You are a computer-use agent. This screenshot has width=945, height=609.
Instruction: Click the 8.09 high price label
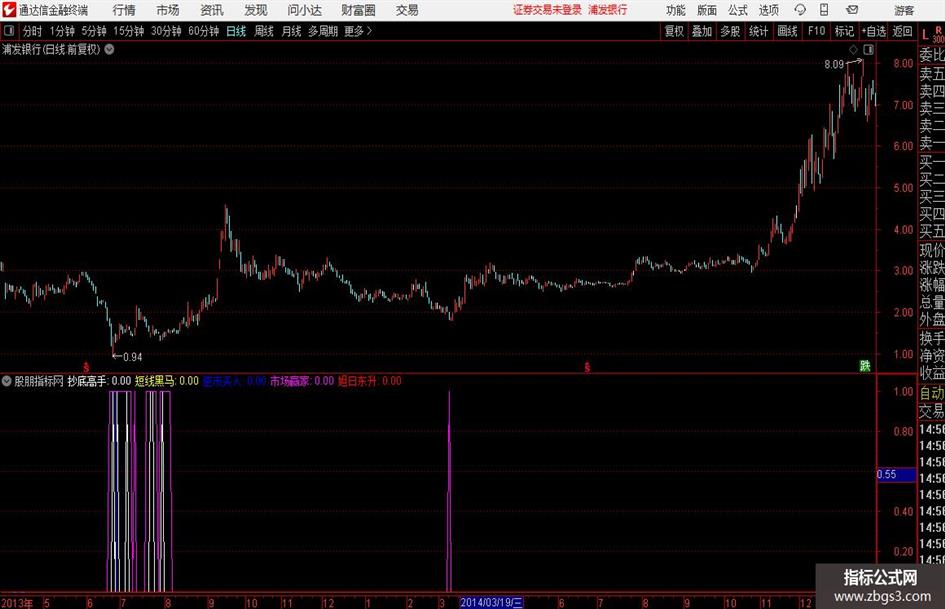834,64
